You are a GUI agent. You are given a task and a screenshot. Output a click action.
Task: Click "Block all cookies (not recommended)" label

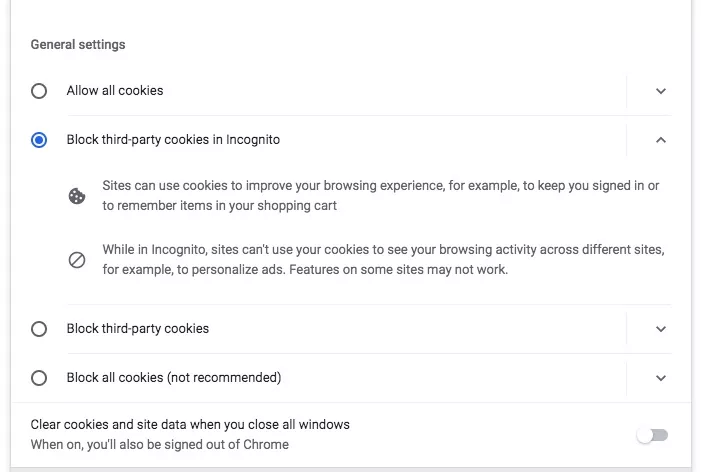174,378
